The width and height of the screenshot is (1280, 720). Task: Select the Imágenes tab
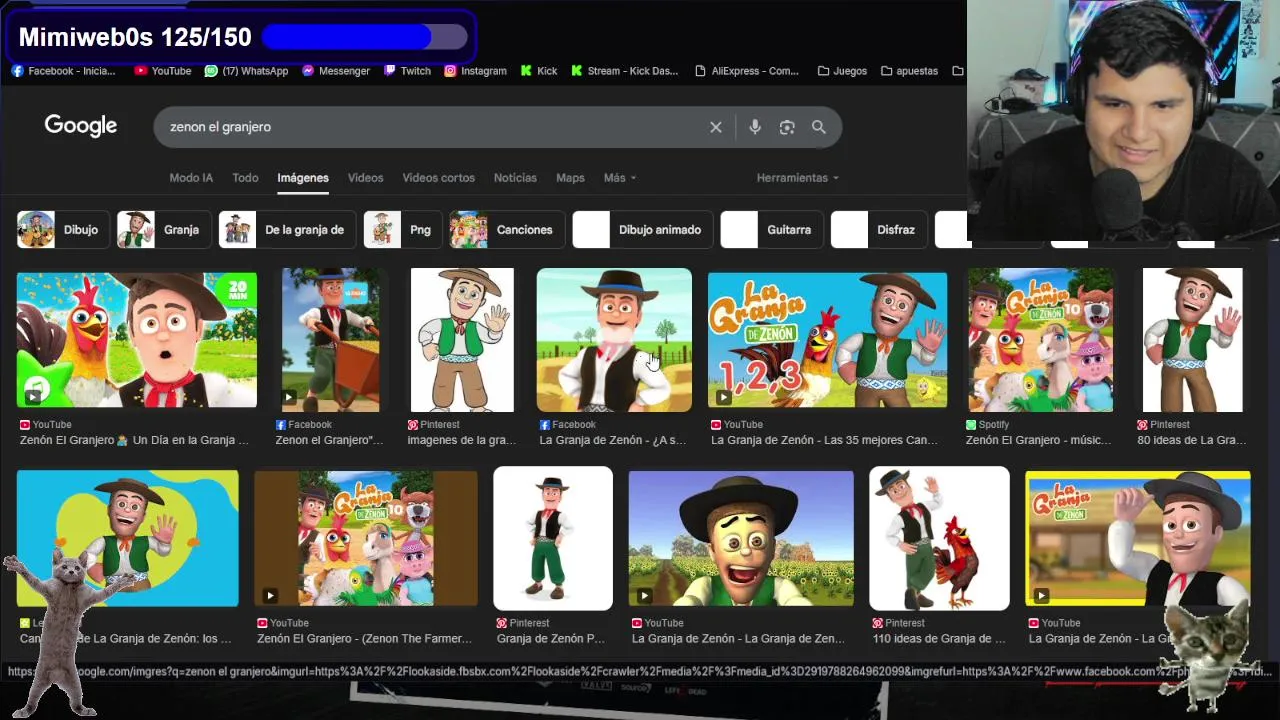tap(303, 177)
